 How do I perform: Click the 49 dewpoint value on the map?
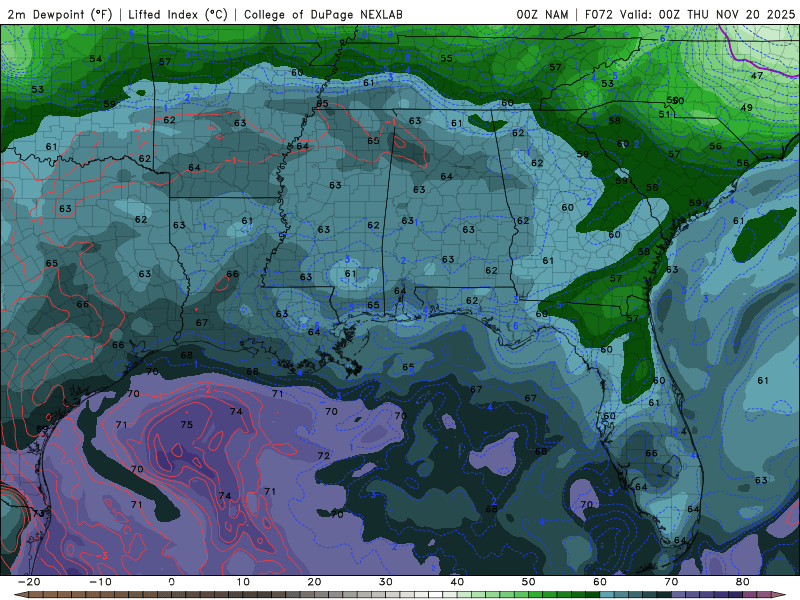coord(746,108)
